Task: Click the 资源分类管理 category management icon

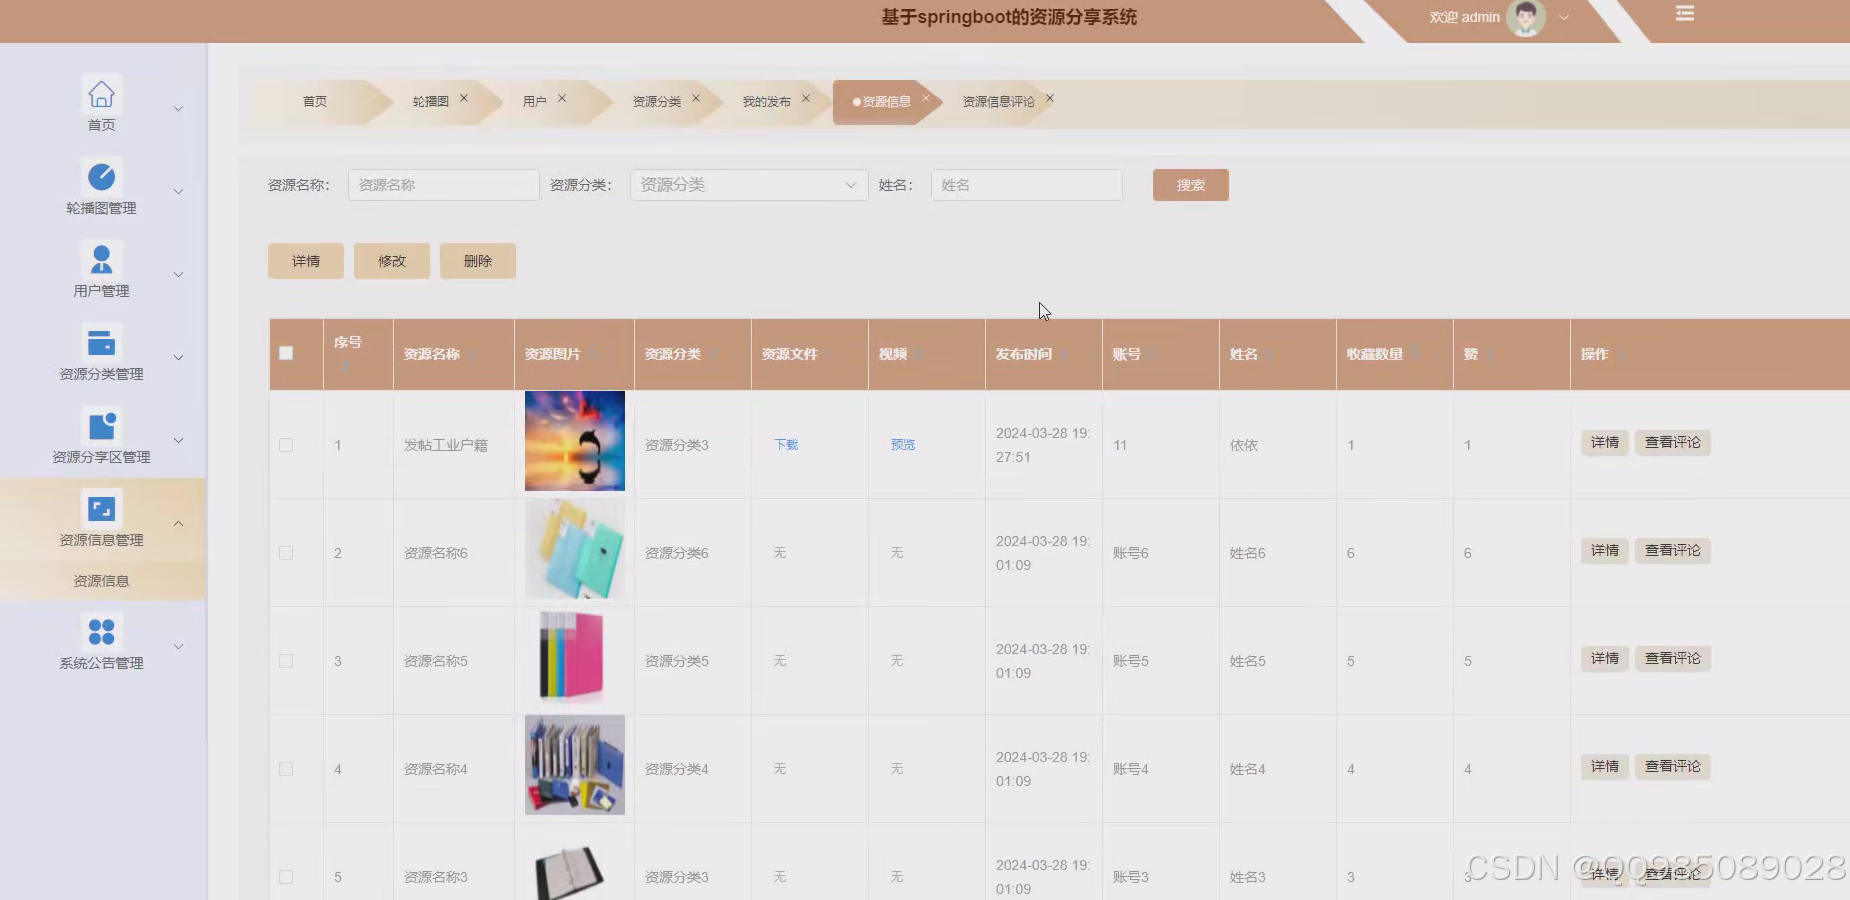Action: point(101,343)
